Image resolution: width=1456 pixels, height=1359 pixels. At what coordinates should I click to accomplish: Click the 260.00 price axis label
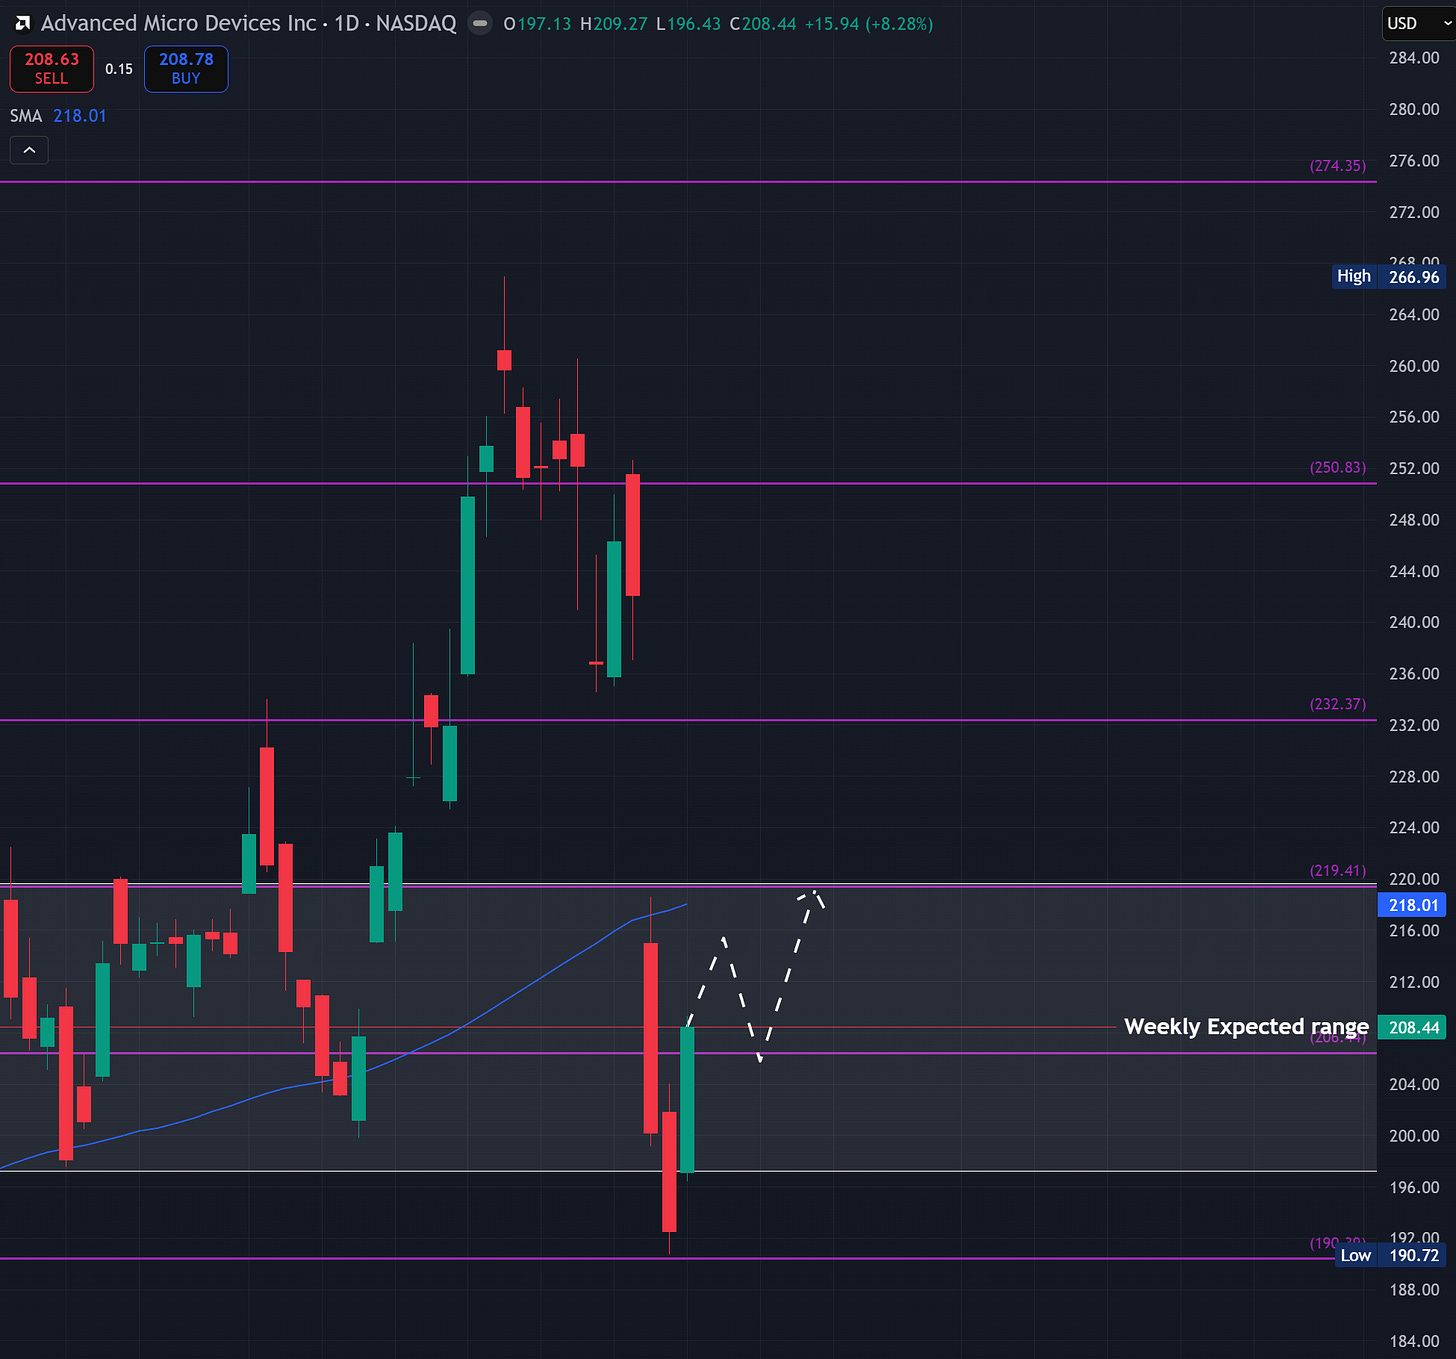(1414, 366)
